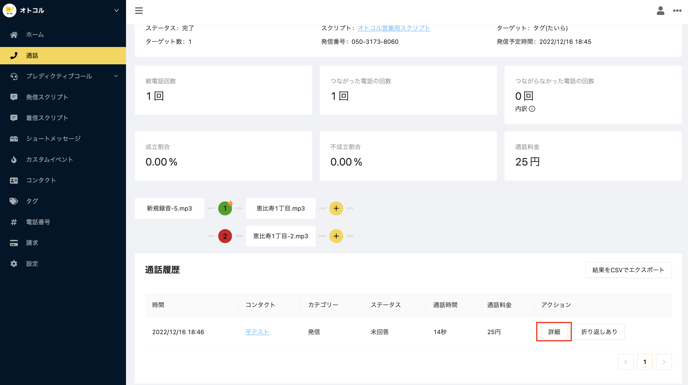This screenshot has width=688, height=385.
Task: Click the red number 2 branch node
Action: [x=225, y=236]
